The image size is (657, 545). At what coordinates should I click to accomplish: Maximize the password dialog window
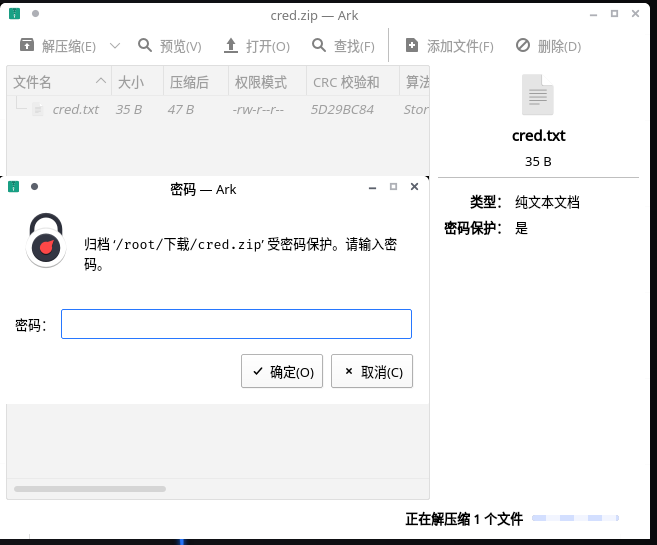393,186
